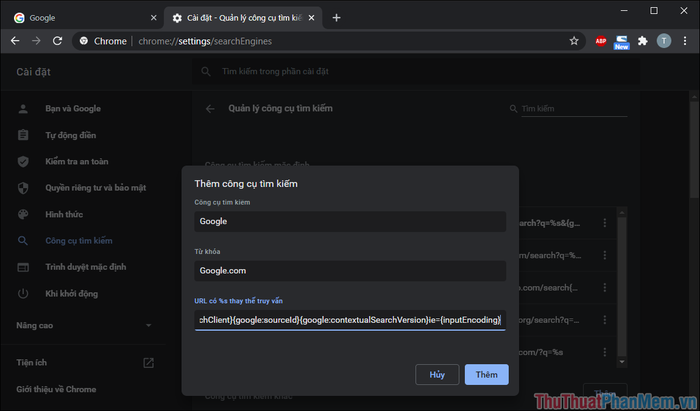Edit the Công cụ tìm kiếm name field
Image resolution: width=700 pixels, height=411 pixels.
[x=350, y=221]
